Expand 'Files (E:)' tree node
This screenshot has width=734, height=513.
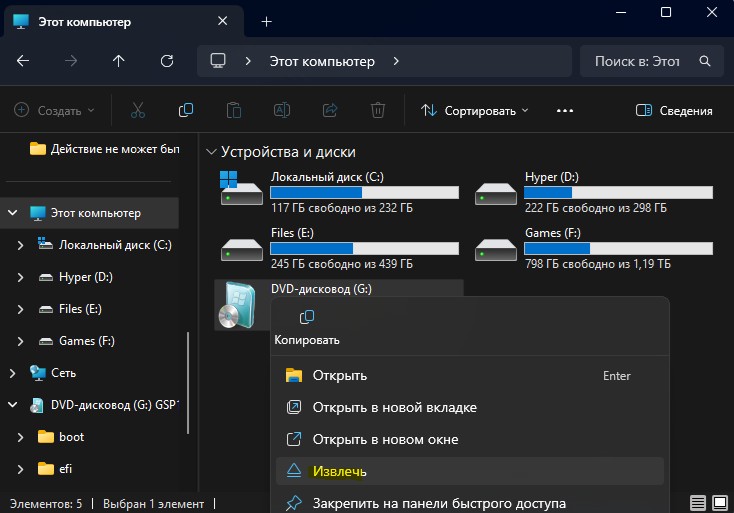[x=20, y=309]
